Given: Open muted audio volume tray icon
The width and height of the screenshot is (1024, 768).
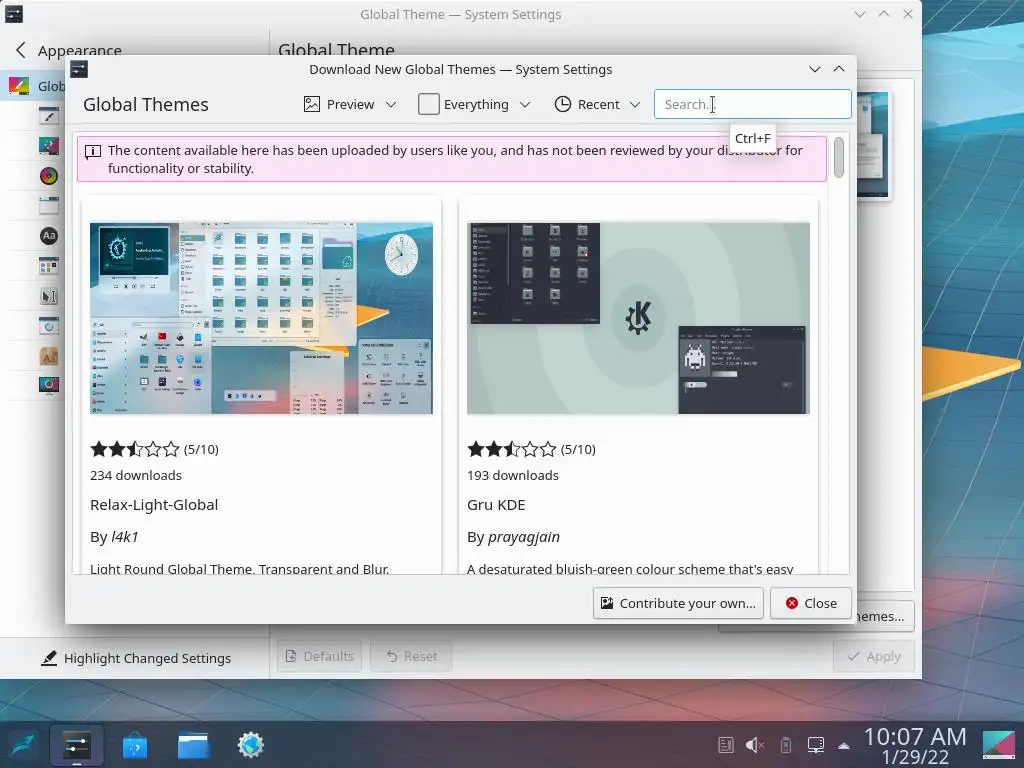Looking at the screenshot, I should tap(755, 745).
